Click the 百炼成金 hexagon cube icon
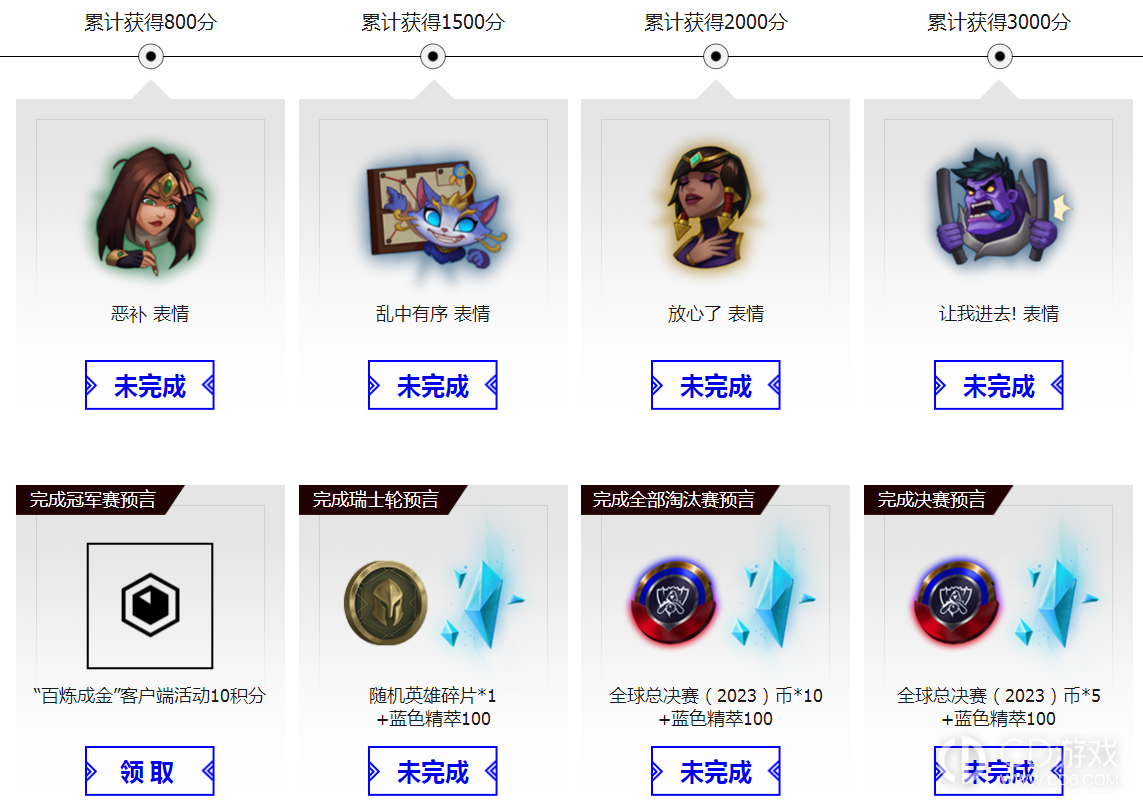The width and height of the screenshot is (1143, 807). click(150, 605)
